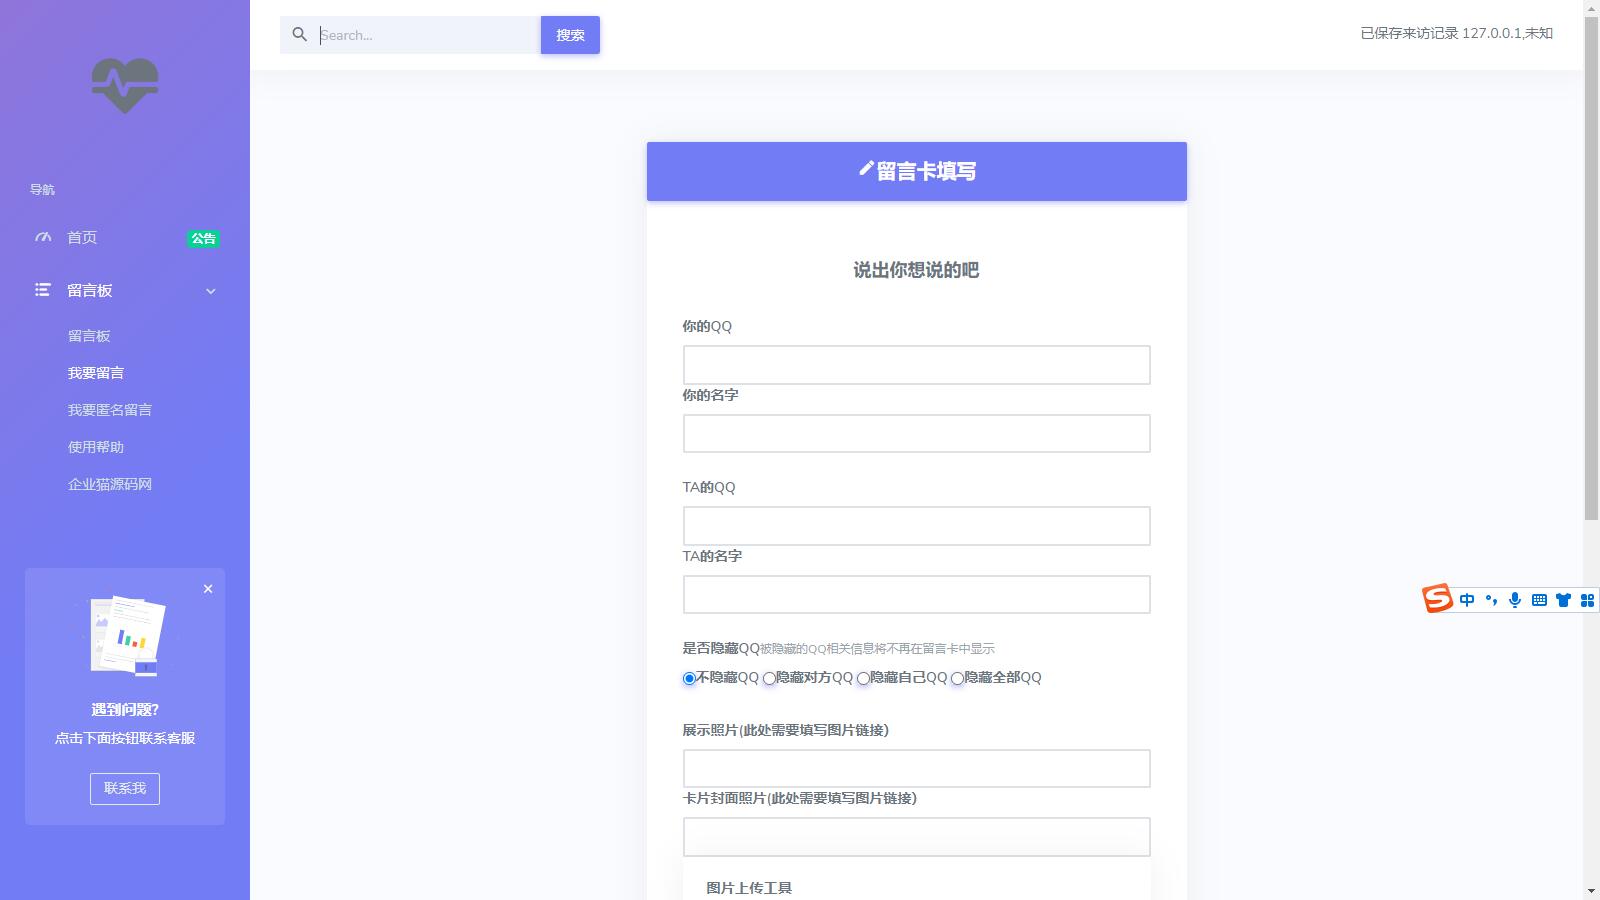Collapse the 留言板 sidebar menu
The image size is (1600, 900).
pyautogui.click(x=210, y=291)
